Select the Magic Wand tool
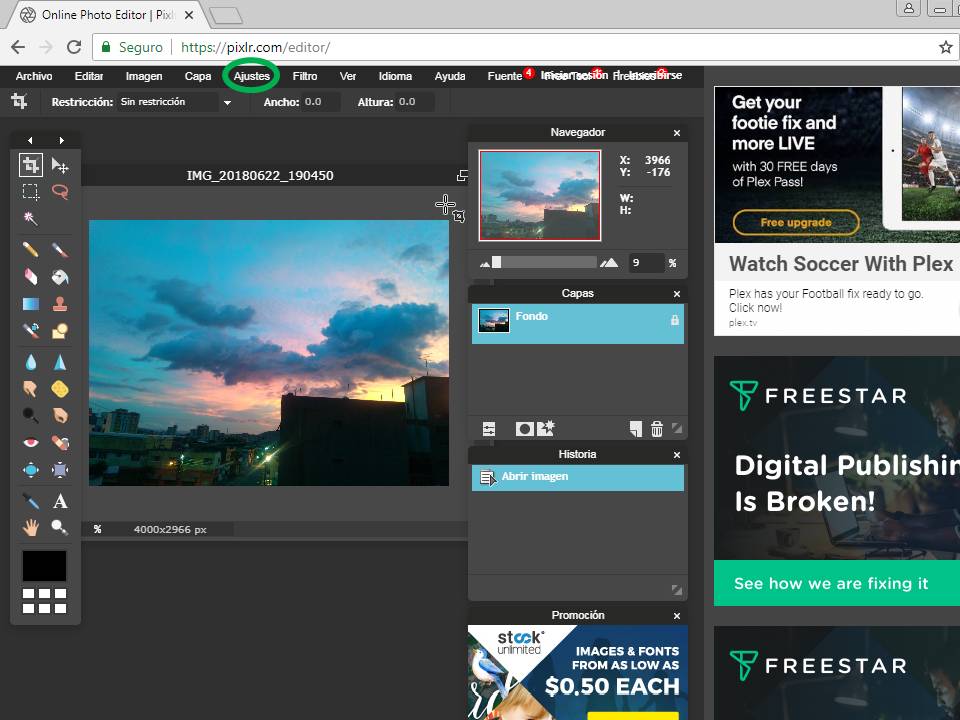The width and height of the screenshot is (960, 720). (x=31, y=219)
